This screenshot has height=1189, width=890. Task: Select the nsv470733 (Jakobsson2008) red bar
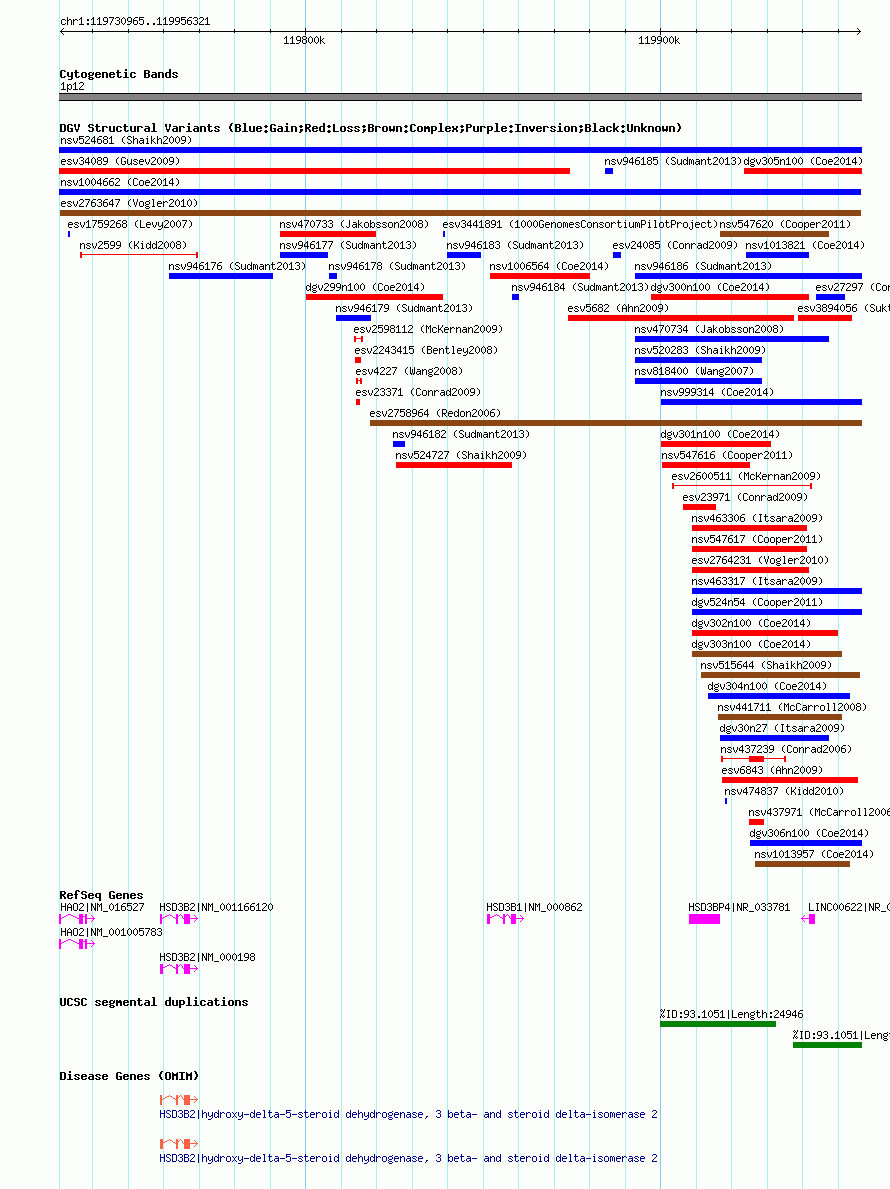pos(327,234)
